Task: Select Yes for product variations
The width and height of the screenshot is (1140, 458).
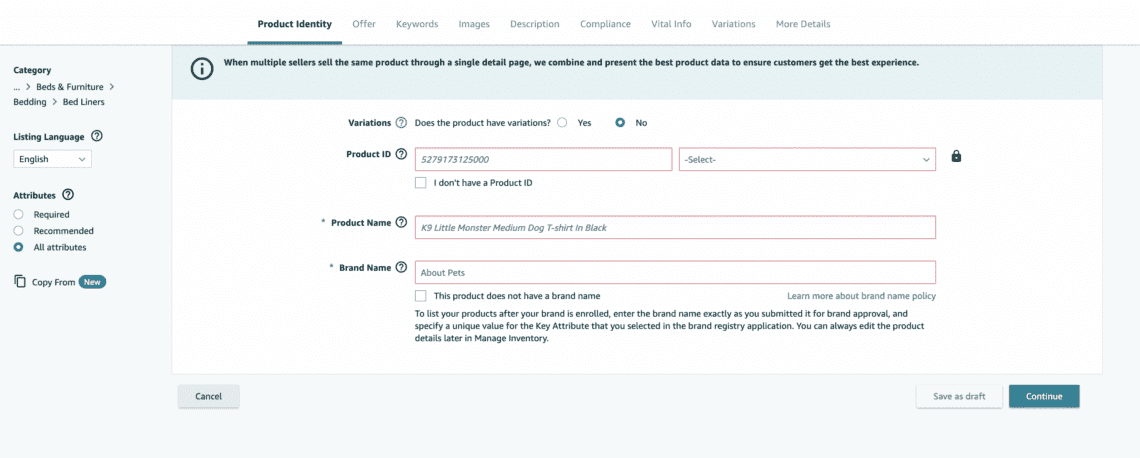Action: [x=563, y=123]
